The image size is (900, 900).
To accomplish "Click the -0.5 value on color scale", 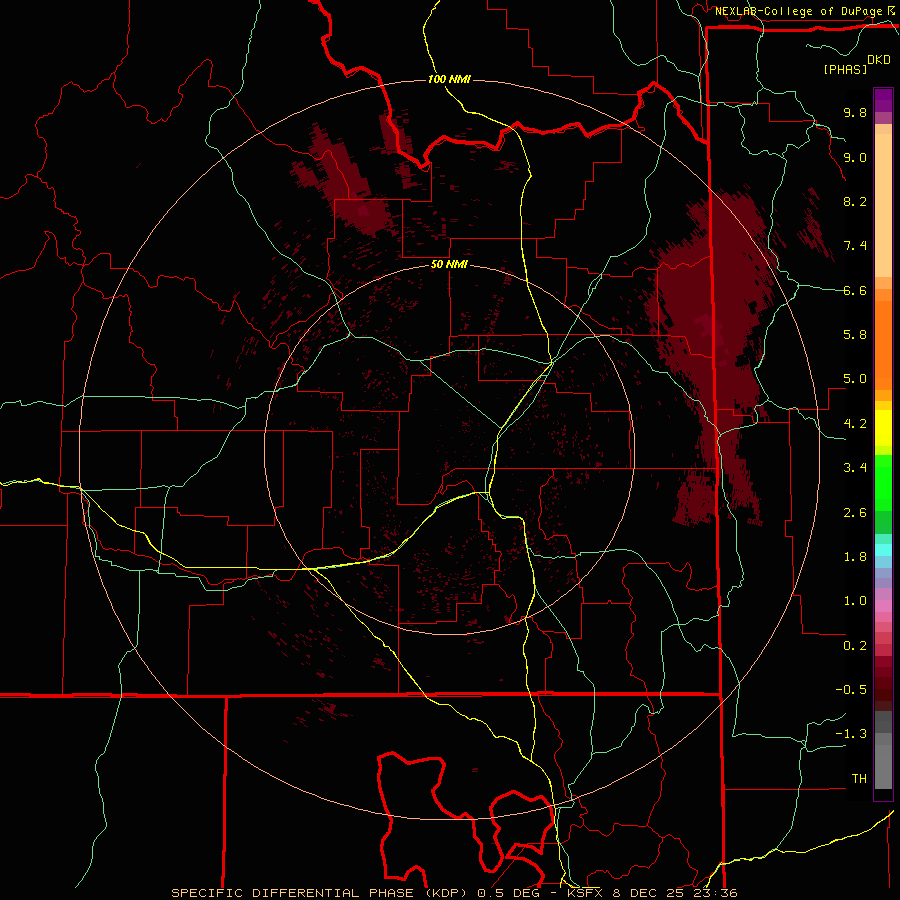I will pyautogui.click(x=851, y=690).
